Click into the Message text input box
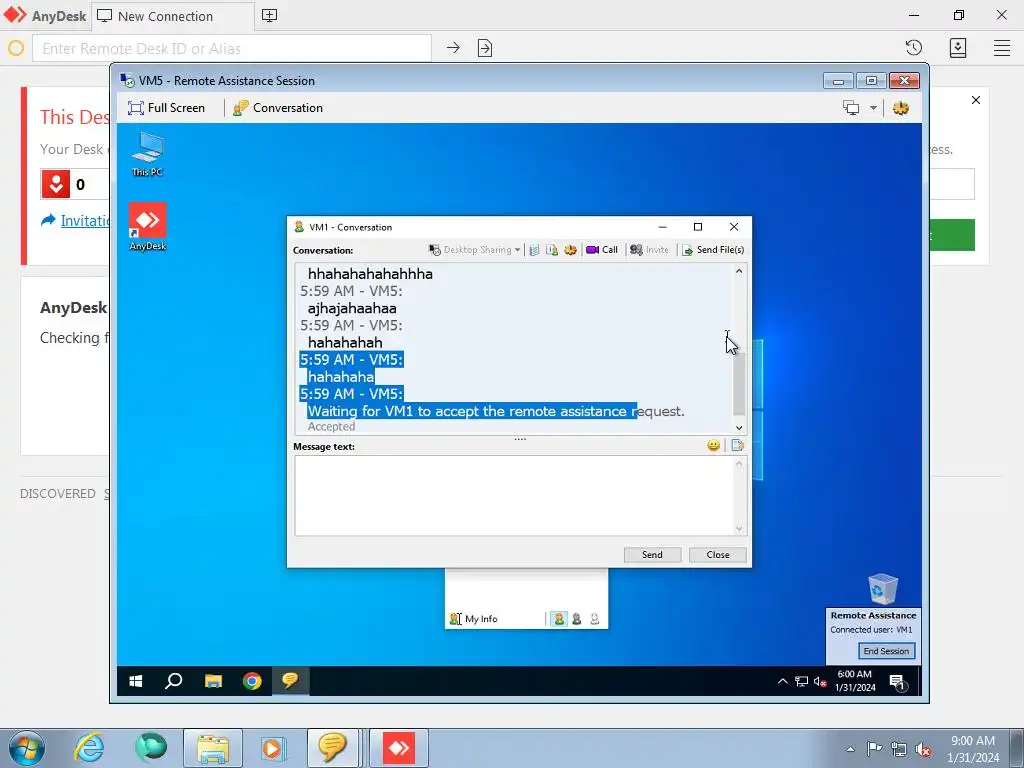Screen dimensions: 1024x768 point(515,496)
